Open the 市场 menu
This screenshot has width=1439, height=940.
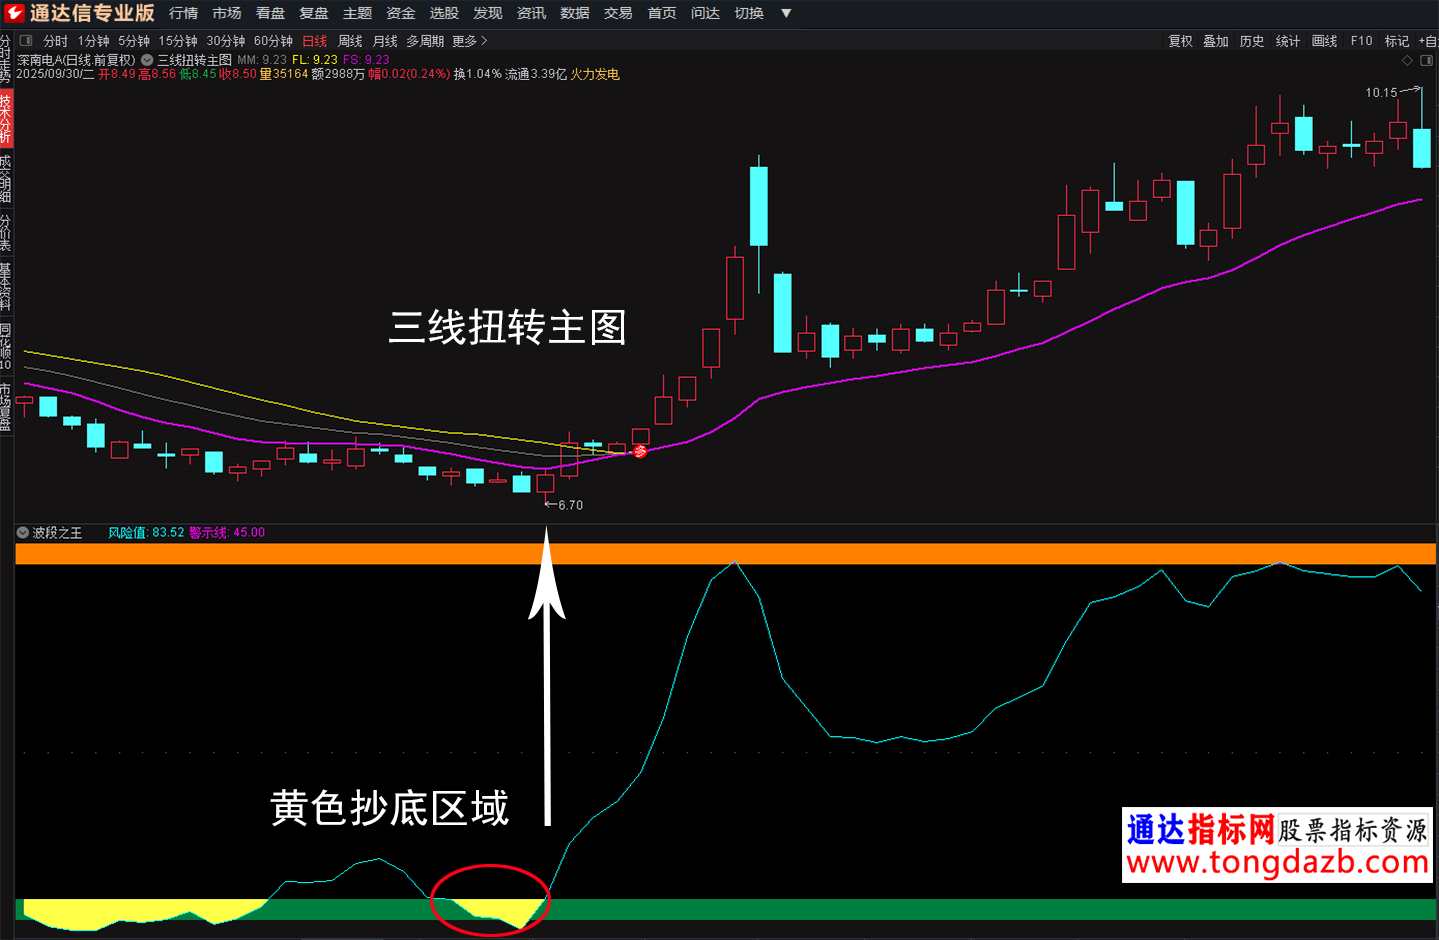coord(227,13)
